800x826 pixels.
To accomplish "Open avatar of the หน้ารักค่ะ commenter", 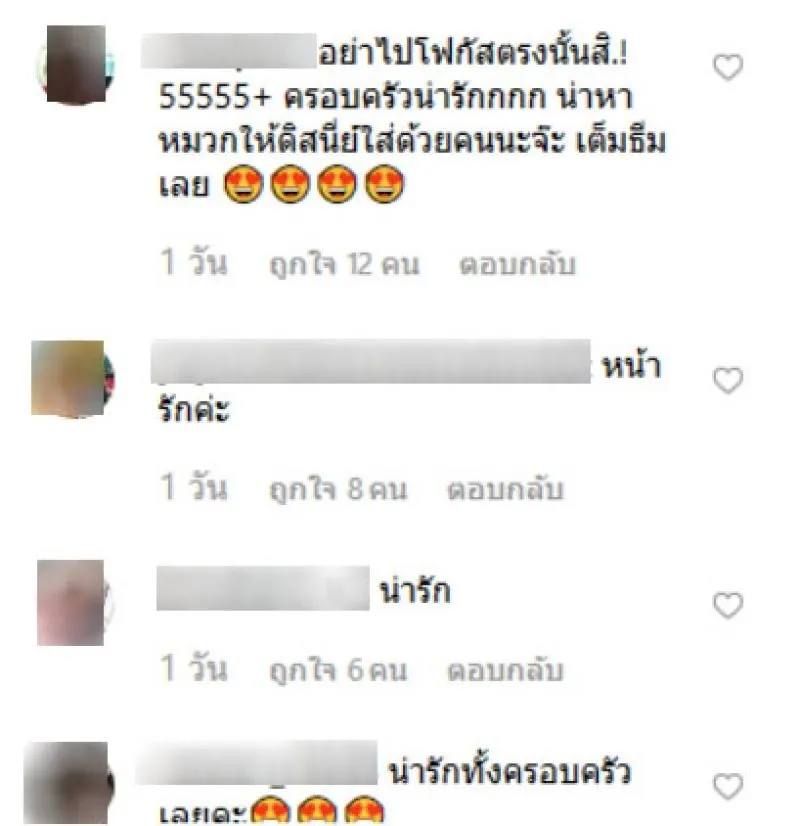I will pos(73,378).
